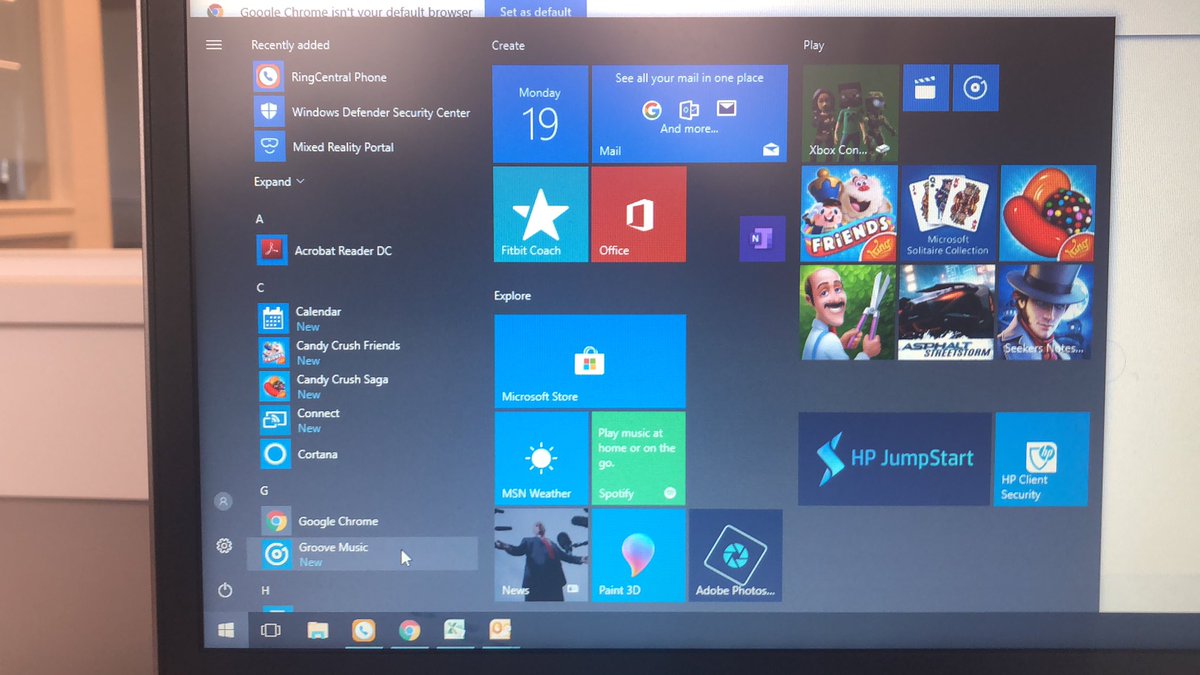Open the Microsoft Store tile
This screenshot has width=1200, height=675.
(x=589, y=362)
